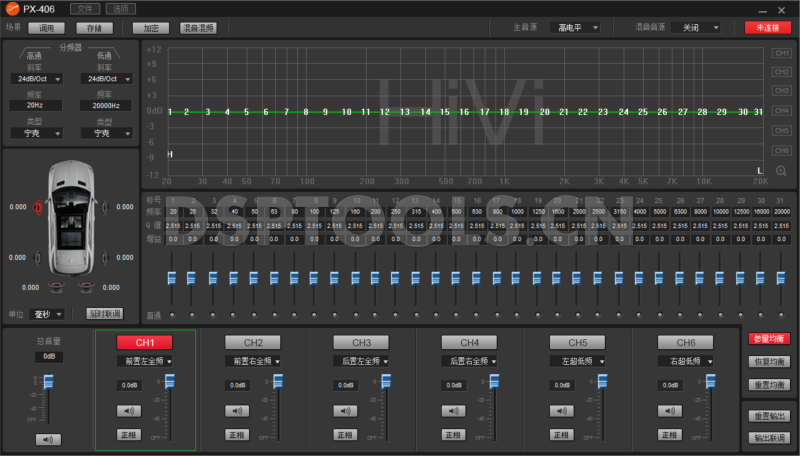800x456 pixels.
Task: Click the high-pass 20Hz frequency field
Action: click(35, 104)
